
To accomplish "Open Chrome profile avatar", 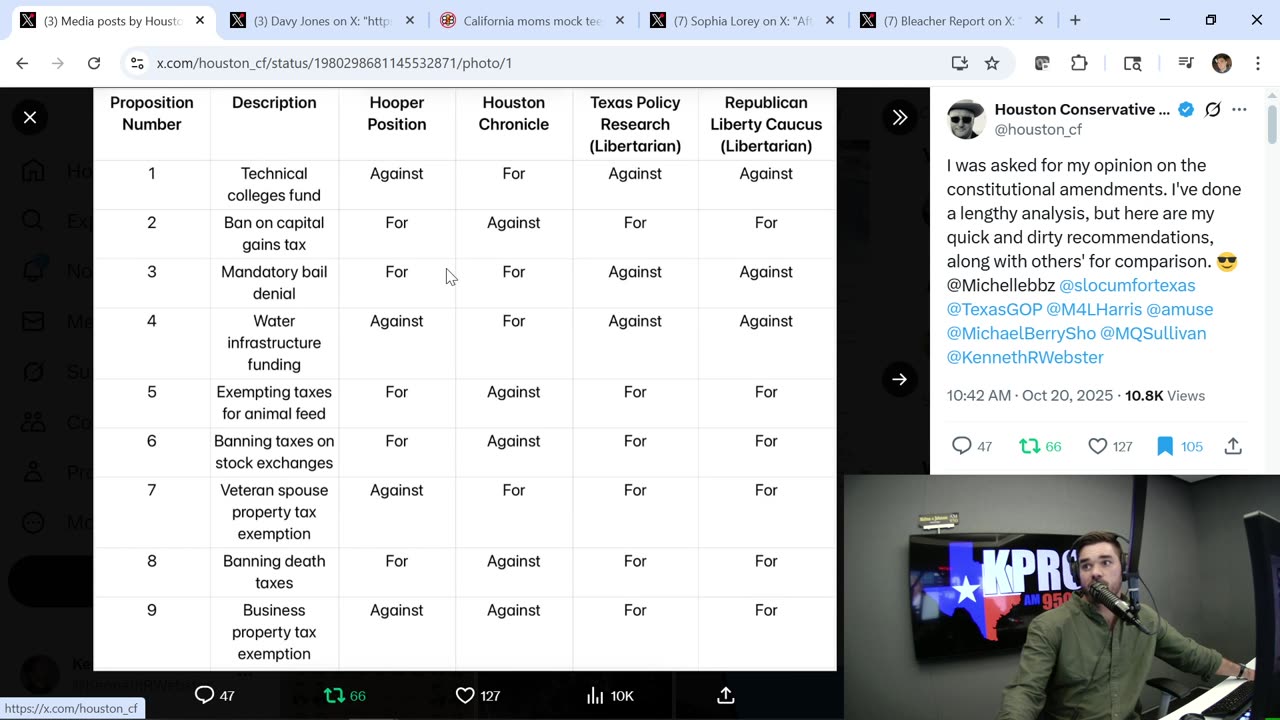I will 1221,63.
